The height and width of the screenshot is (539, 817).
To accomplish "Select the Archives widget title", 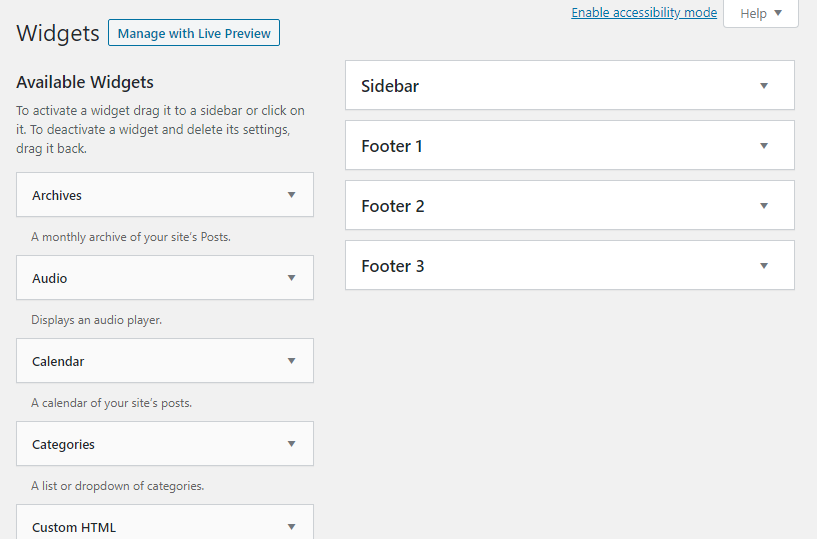I will pos(57,195).
